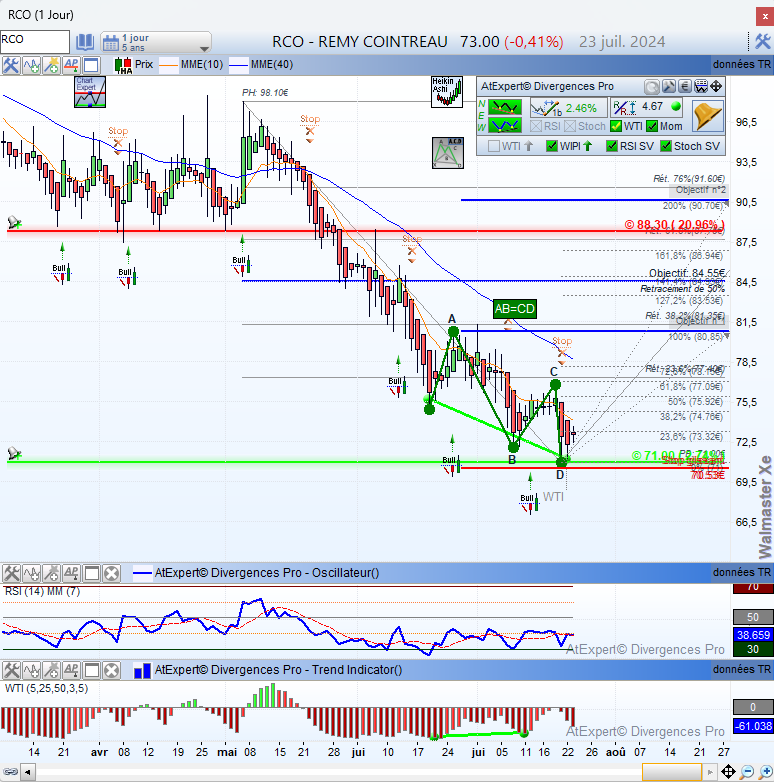This screenshot has width=774, height=782.
Task: Click the move arrows icon in AtExpert panel
Action: (716, 87)
